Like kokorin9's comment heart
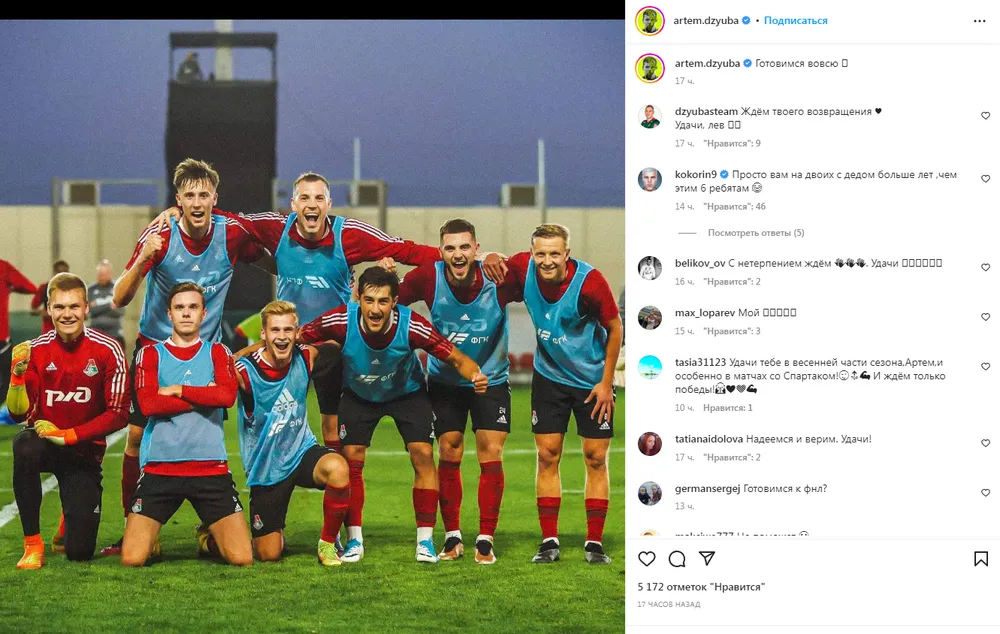The image size is (1000, 634). tap(985, 179)
